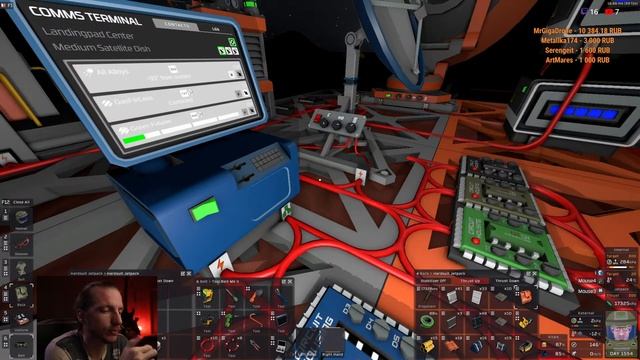The image size is (640, 360).
Task: Select hotbar slot 1 helmet item
Action: tap(21, 218)
